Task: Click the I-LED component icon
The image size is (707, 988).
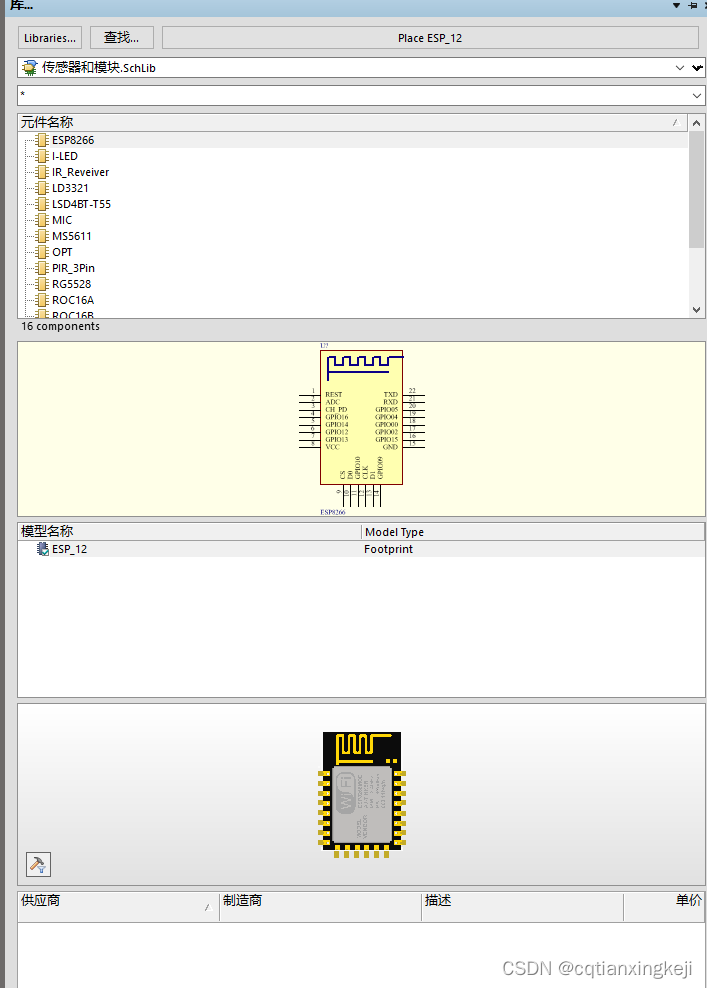Action: tap(42, 156)
